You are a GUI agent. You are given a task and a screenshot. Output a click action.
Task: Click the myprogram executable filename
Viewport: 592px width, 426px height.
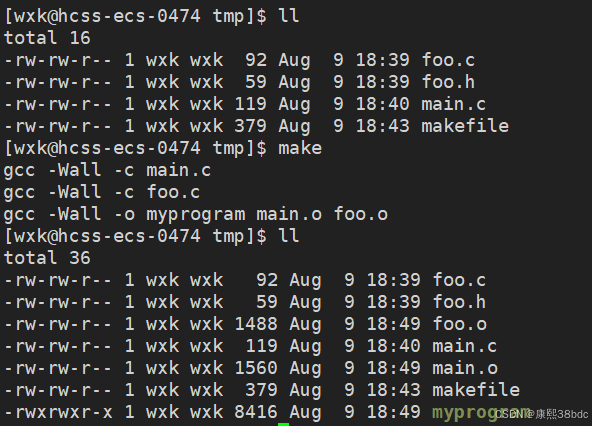click(481, 413)
